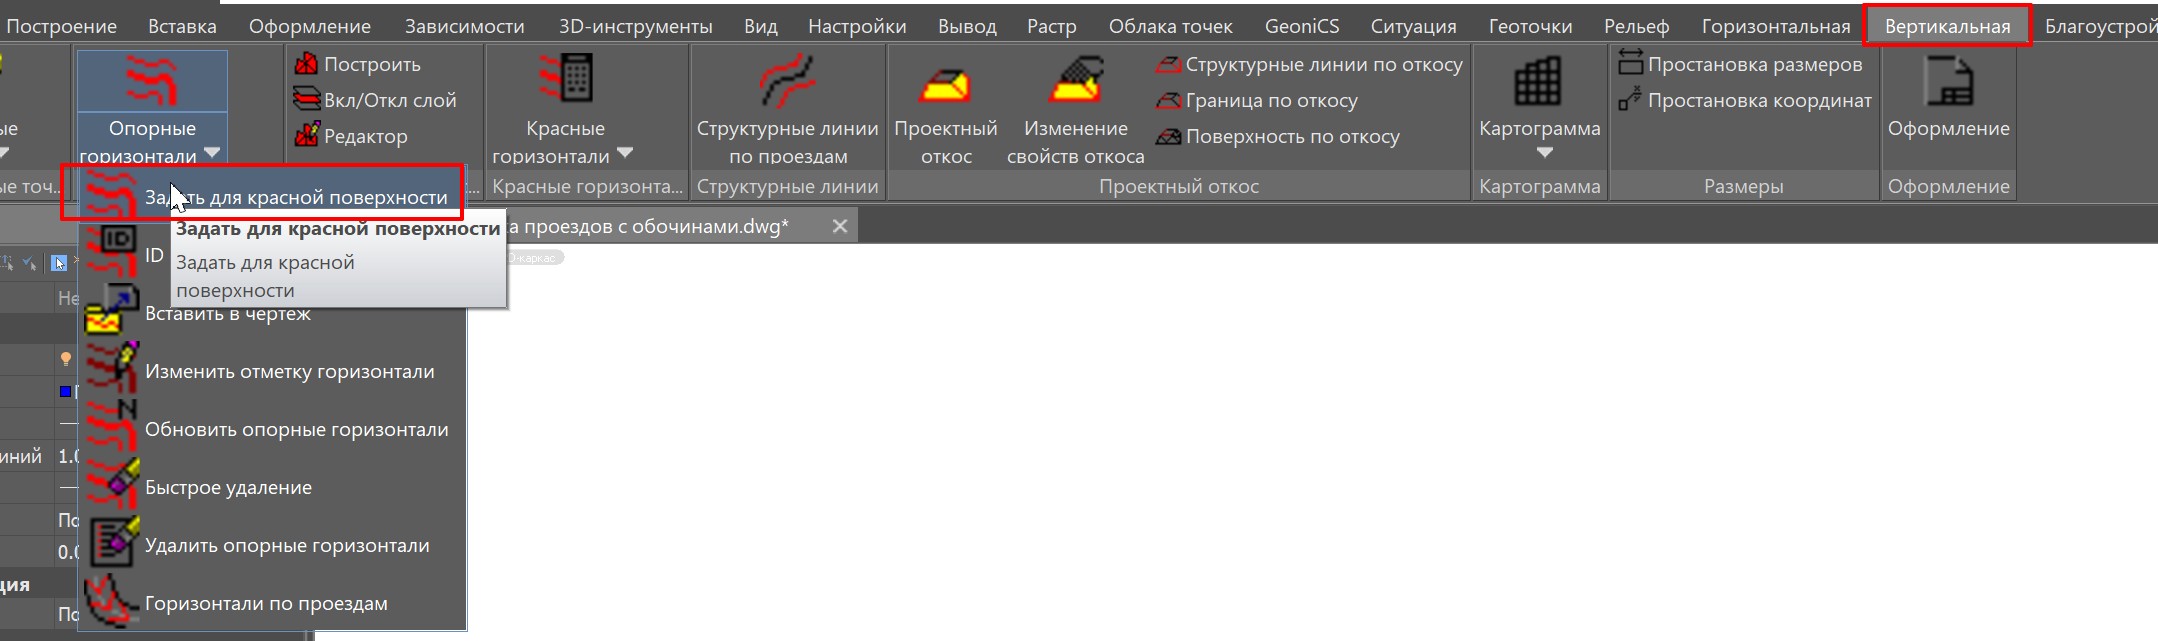Choose Изменить отметку горизонтали menu item

coord(289,372)
